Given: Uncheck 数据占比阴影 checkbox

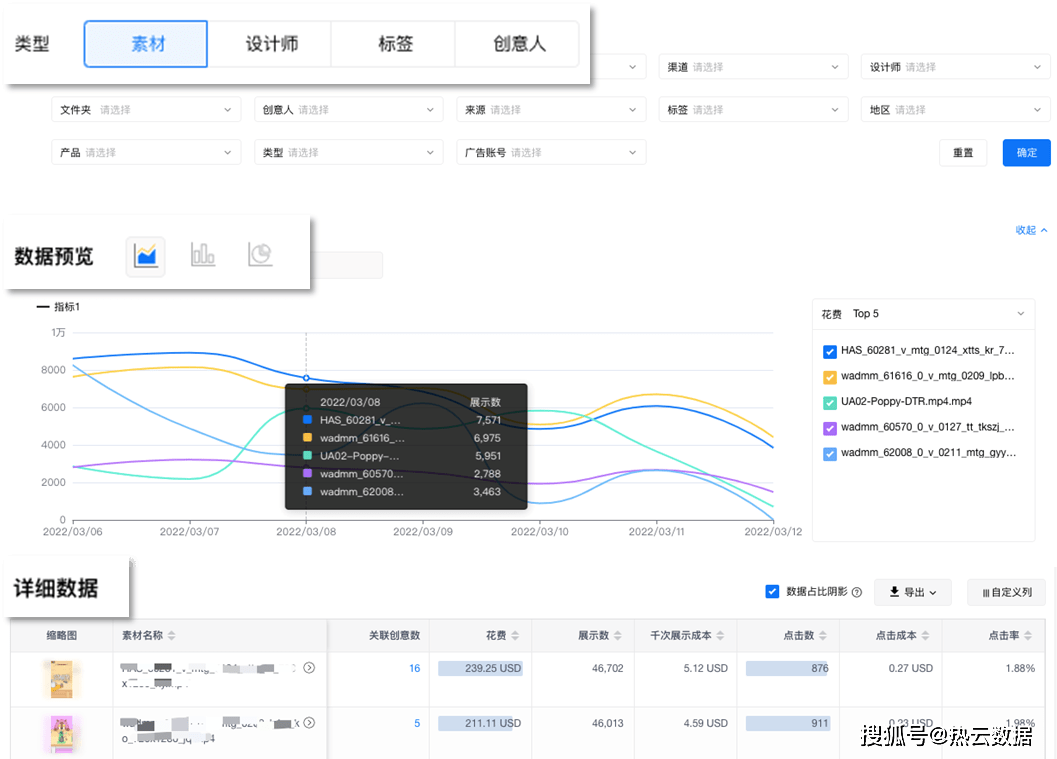Looking at the screenshot, I should pos(772,591).
